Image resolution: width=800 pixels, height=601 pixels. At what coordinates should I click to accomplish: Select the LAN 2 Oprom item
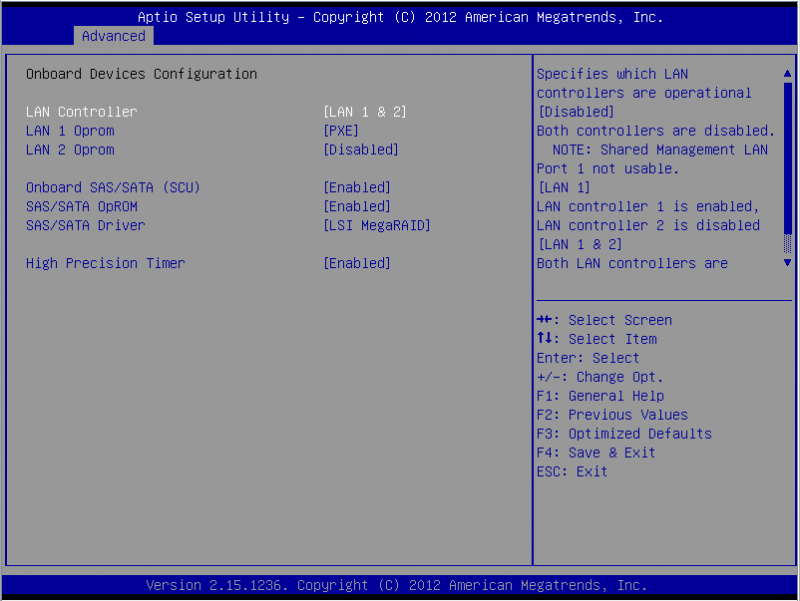[x=70, y=150]
